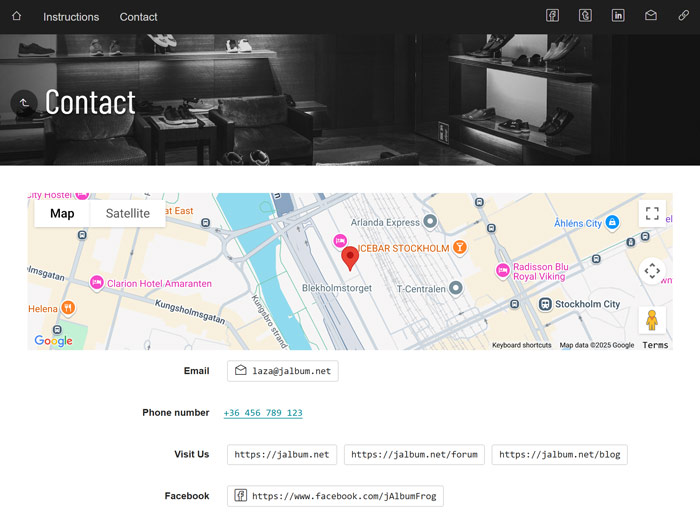Copy page link with chain icon
The height and width of the screenshot is (525, 700).
point(683,16)
